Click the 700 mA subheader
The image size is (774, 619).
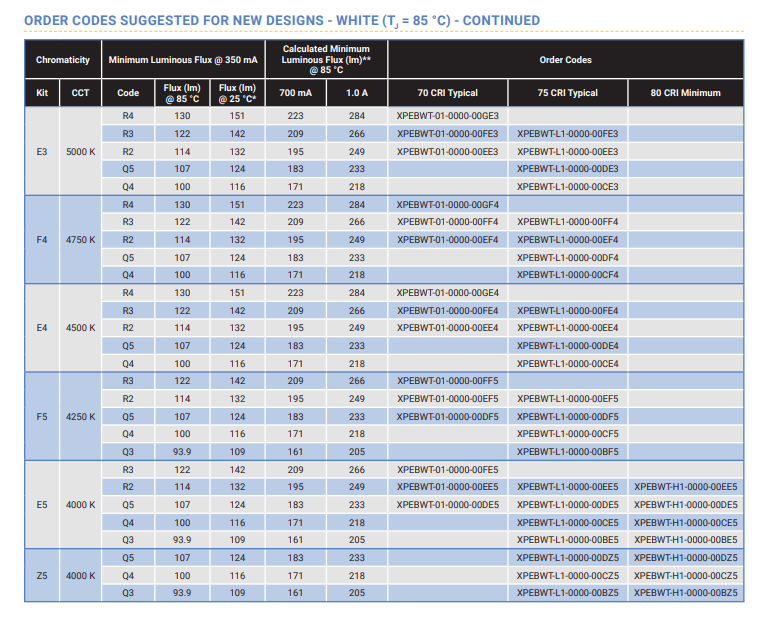[296, 93]
